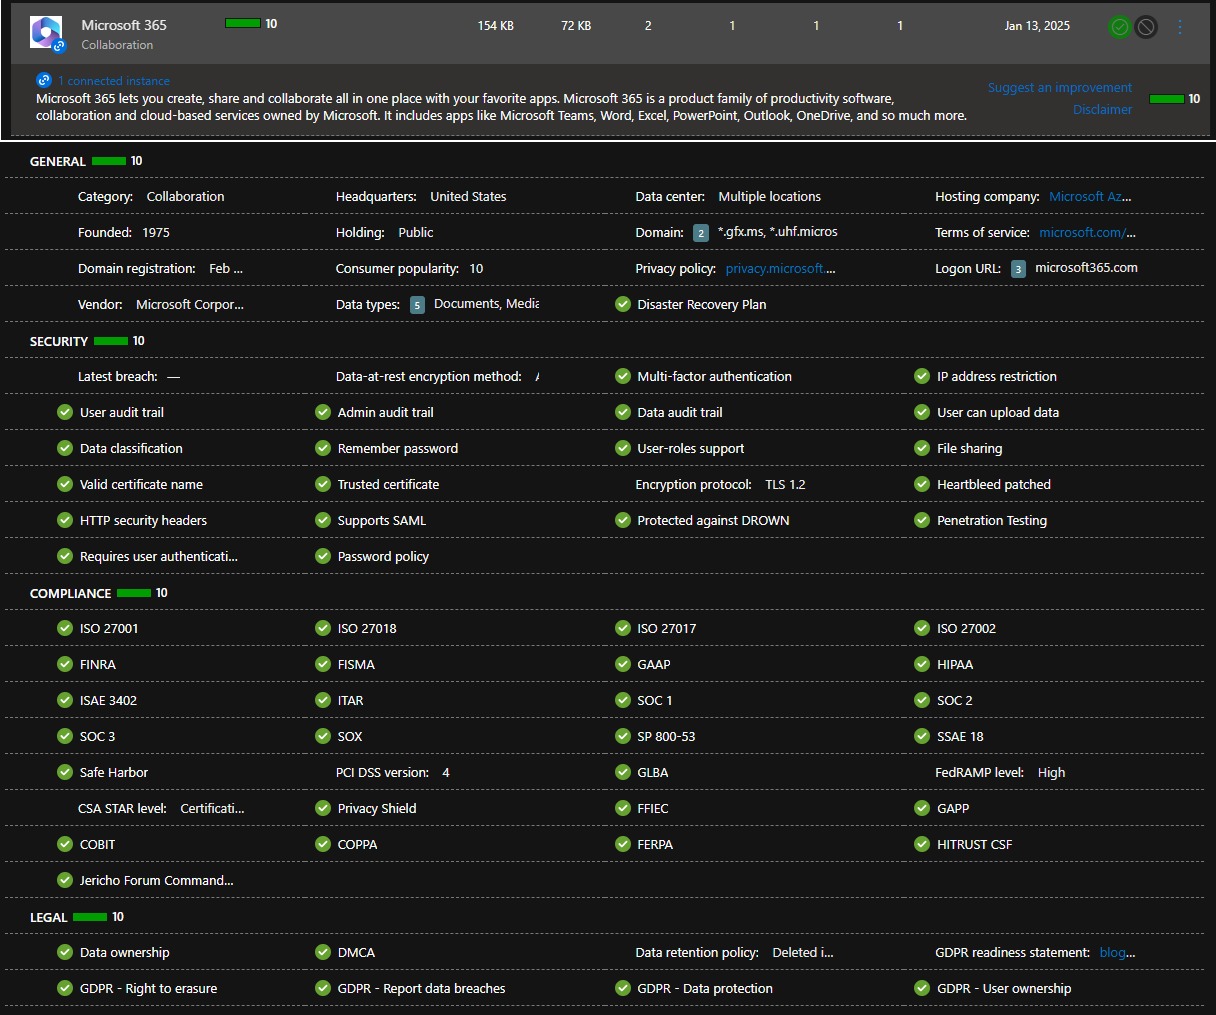Expand the Domain list via the 2 badge
The height and width of the screenshot is (1015, 1216).
pos(703,232)
